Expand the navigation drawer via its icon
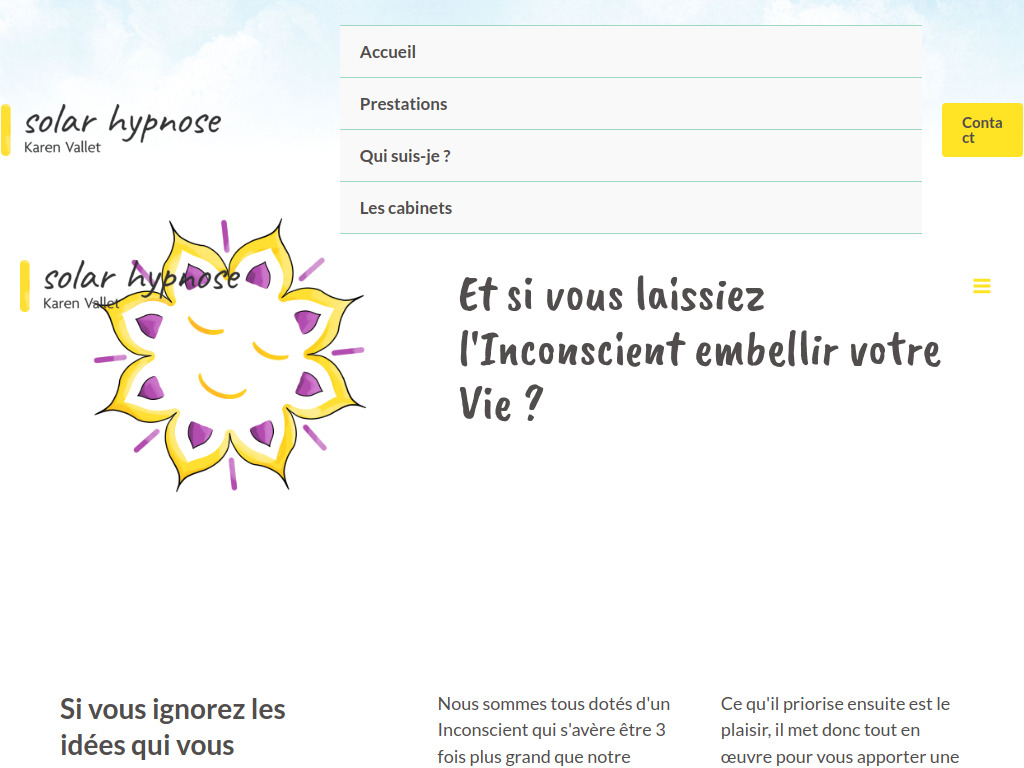This screenshot has width=1024, height=768. [982, 286]
